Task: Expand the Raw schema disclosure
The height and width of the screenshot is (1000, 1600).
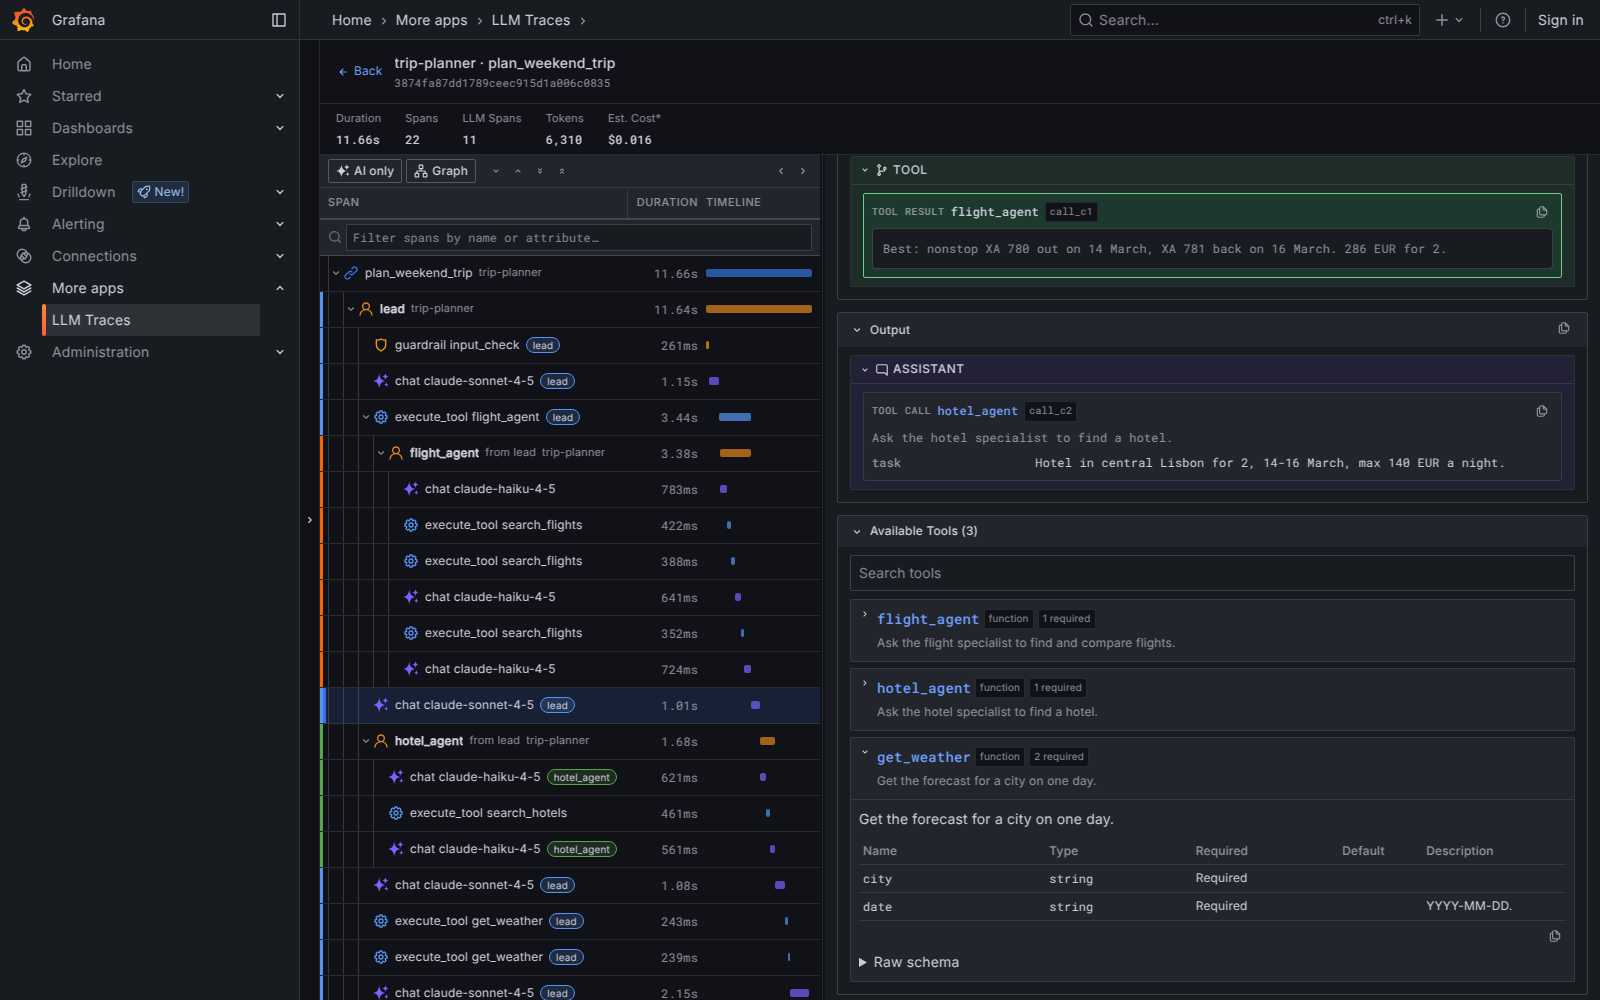Action: click(x=909, y=962)
